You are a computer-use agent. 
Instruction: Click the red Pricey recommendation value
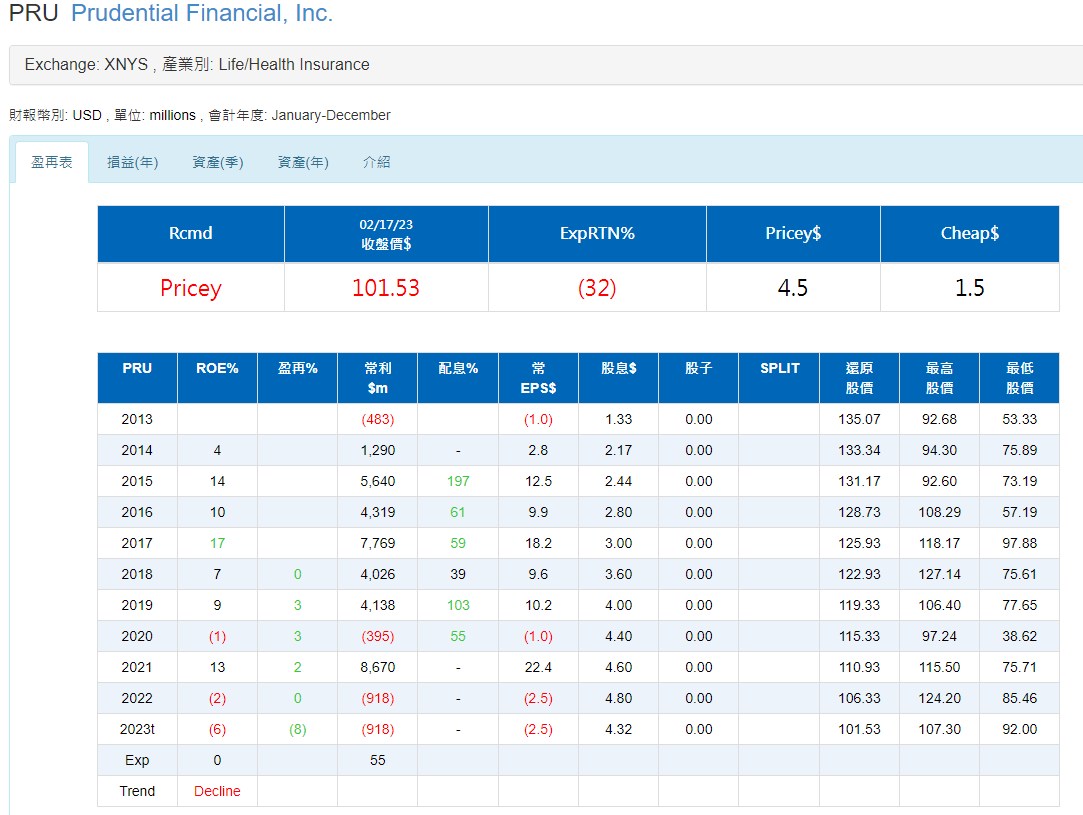[x=191, y=288]
